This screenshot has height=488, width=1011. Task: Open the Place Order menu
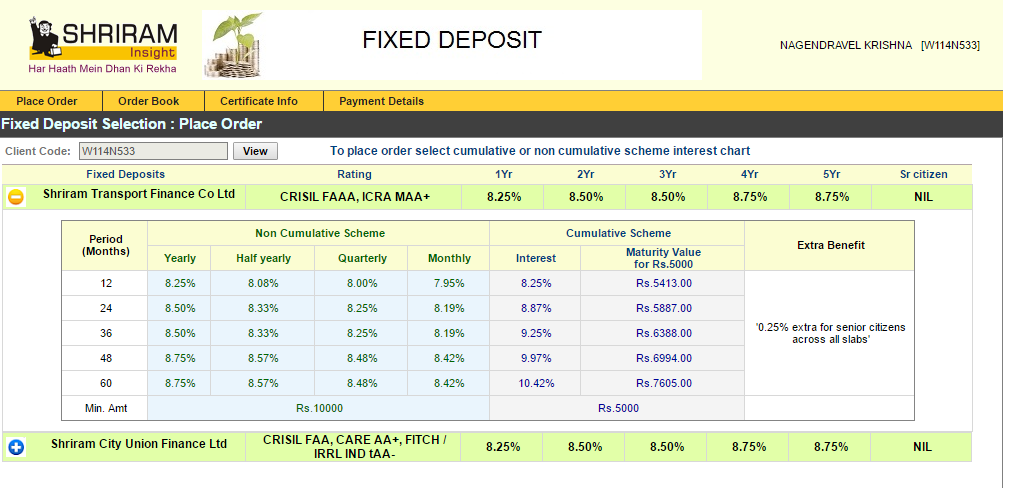coord(47,101)
